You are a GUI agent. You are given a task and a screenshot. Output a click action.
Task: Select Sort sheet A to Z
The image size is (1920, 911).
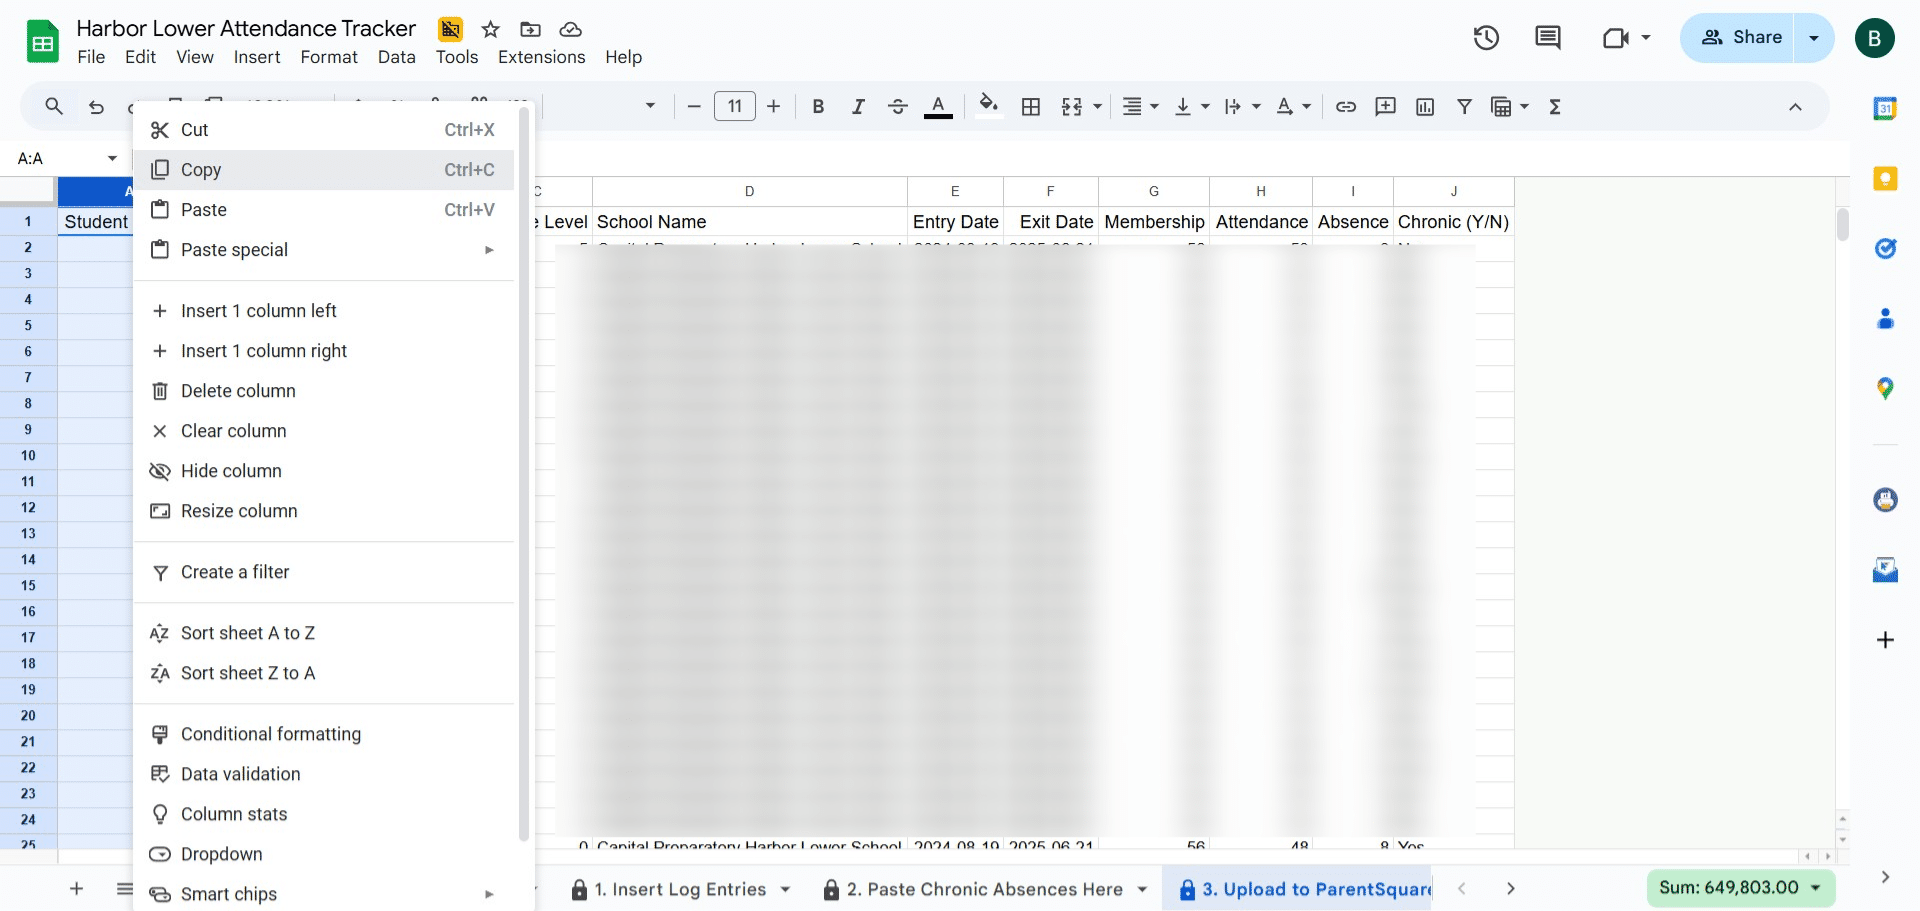pos(324,633)
